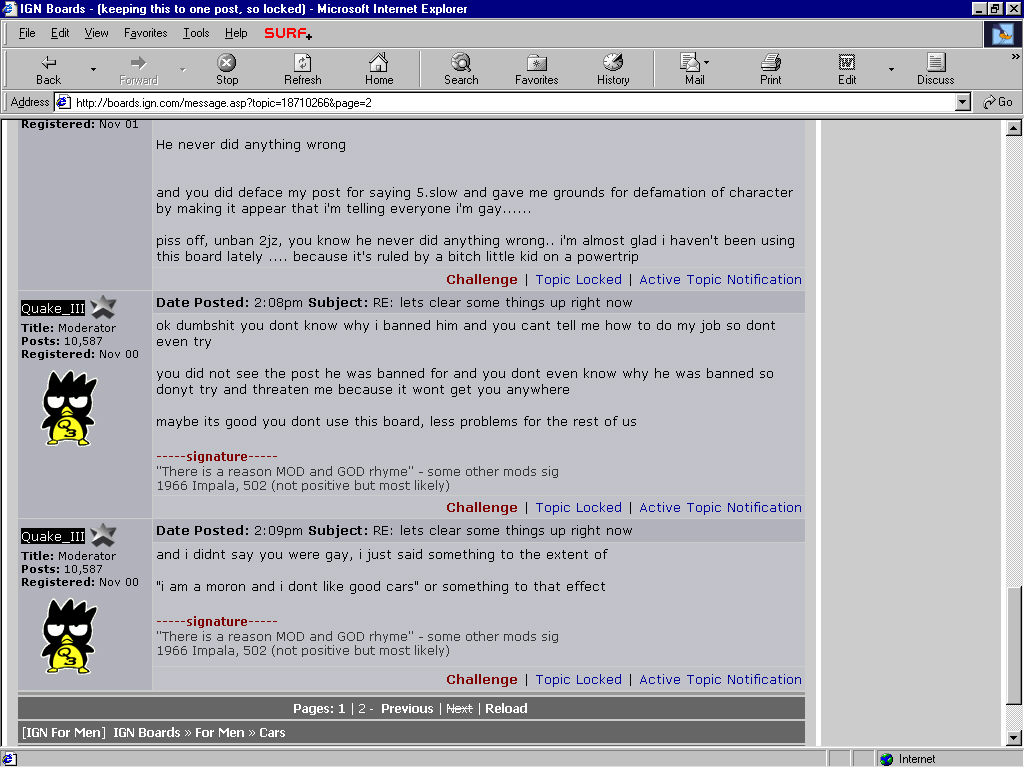This screenshot has height=768, width=1024.
Task: Click the Previous page link
Action: pyautogui.click(x=407, y=709)
